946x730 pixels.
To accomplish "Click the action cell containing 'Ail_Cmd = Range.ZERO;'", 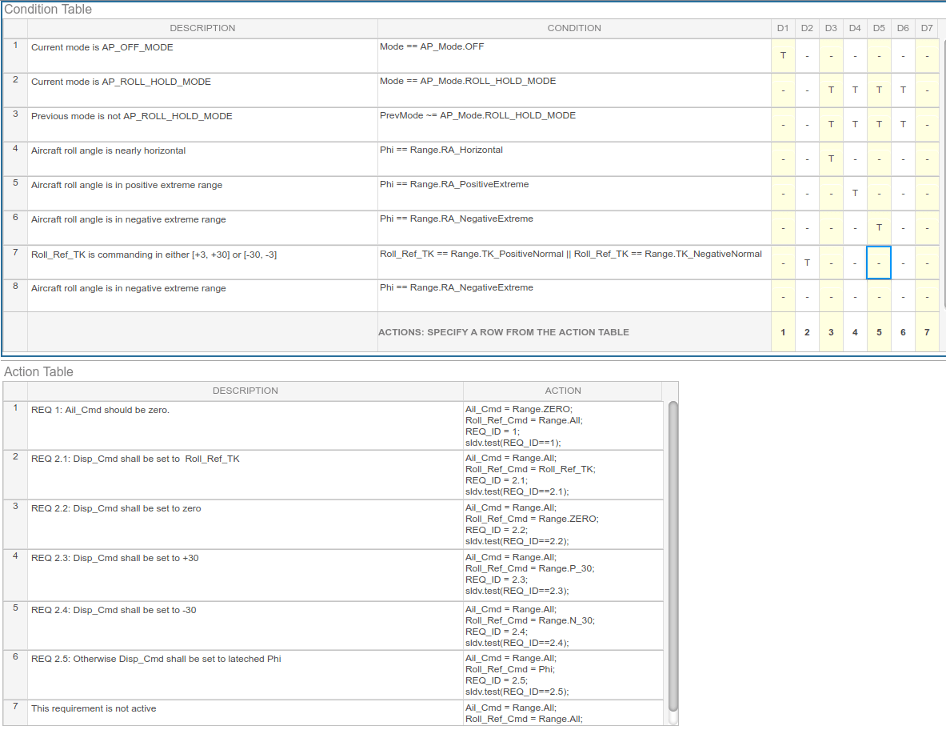I will (563, 425).
